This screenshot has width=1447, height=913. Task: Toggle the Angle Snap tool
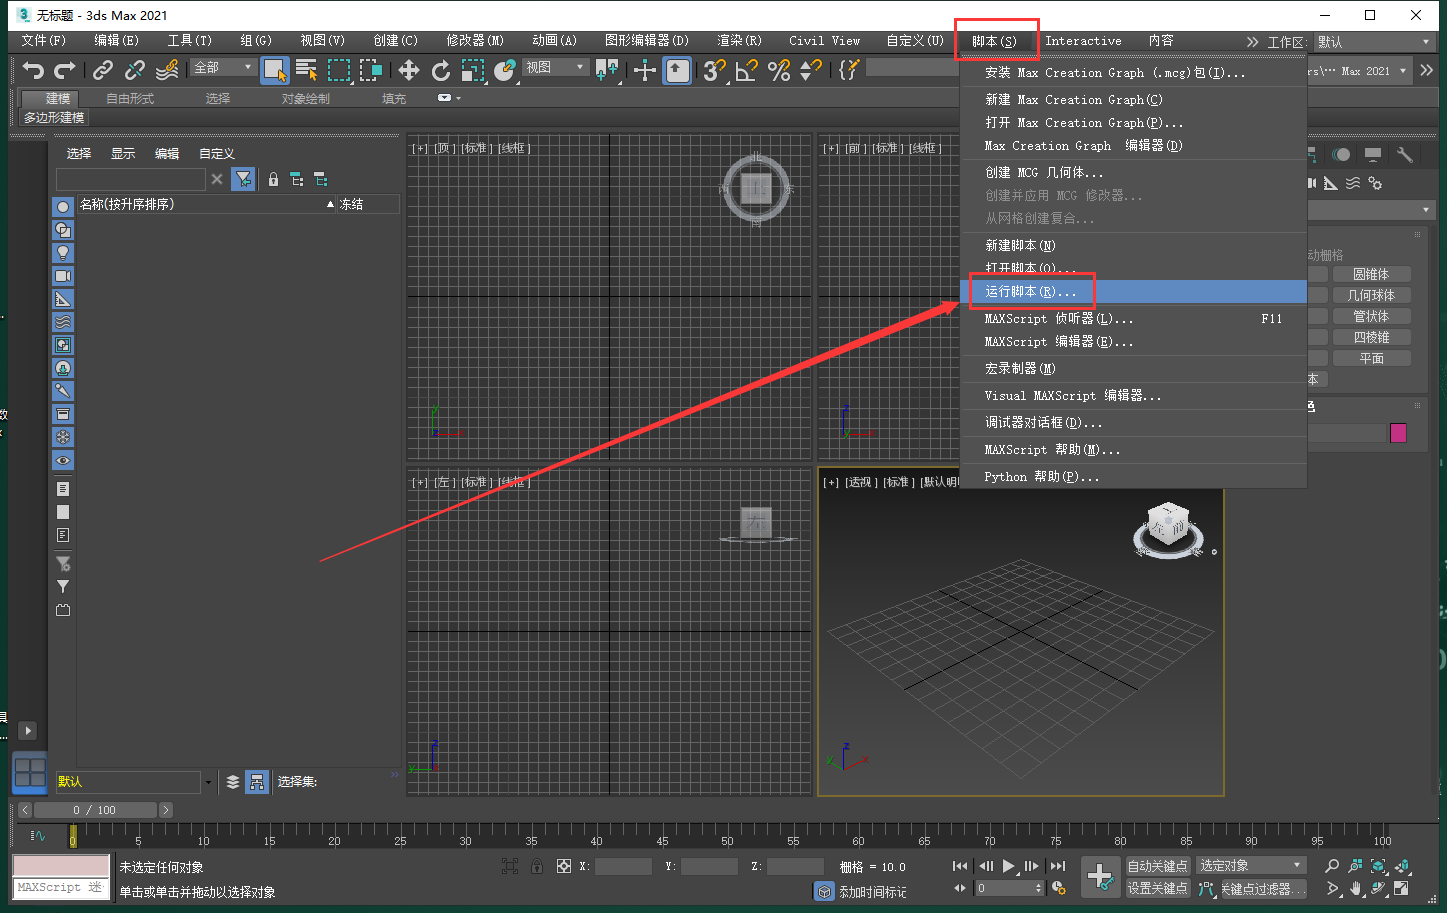(x=746, y=70)
